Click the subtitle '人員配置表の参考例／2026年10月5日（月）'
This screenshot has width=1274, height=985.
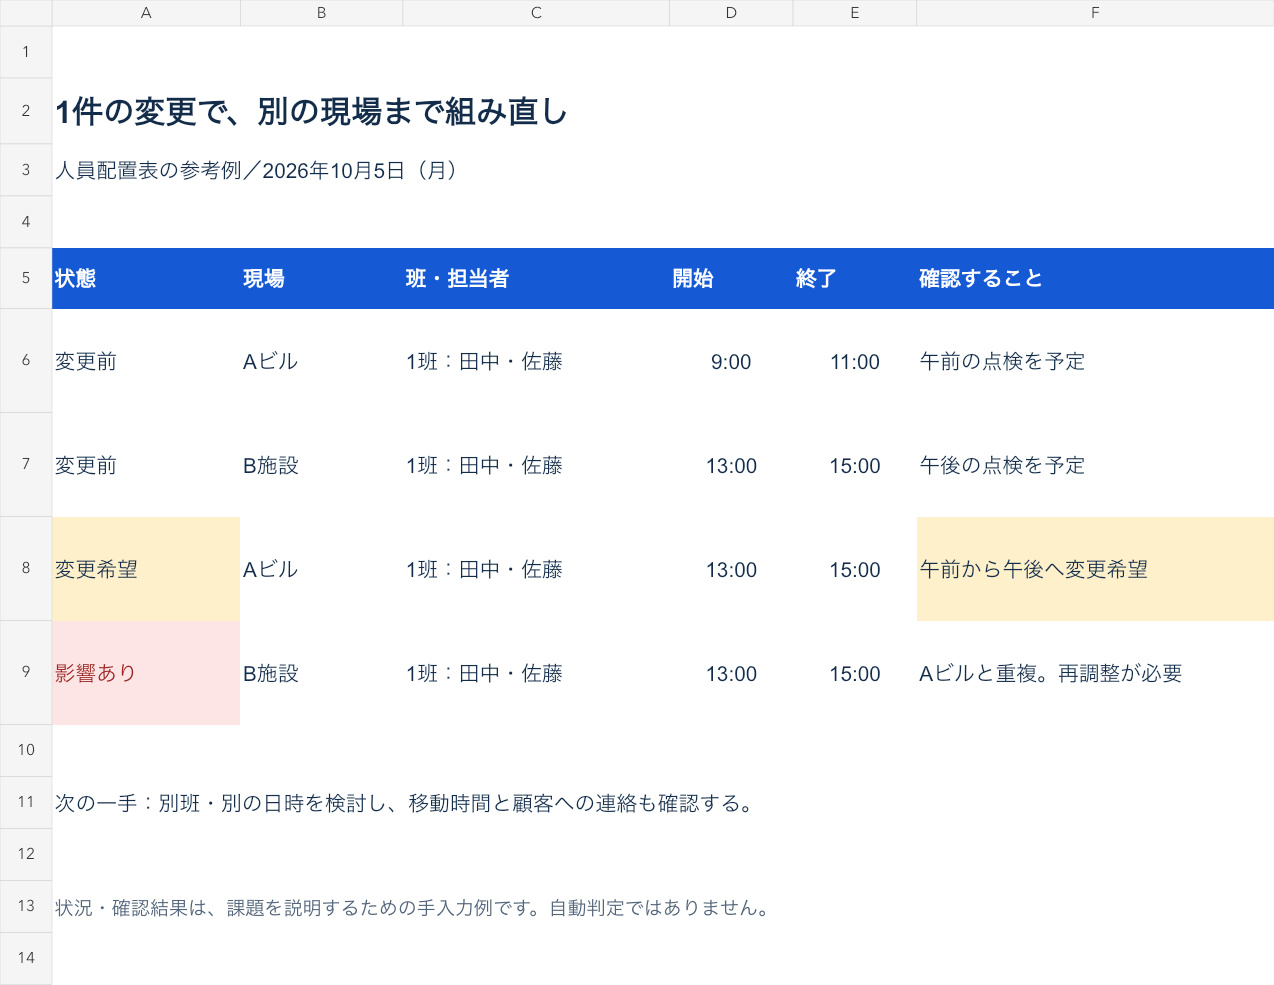coord(260,170)
